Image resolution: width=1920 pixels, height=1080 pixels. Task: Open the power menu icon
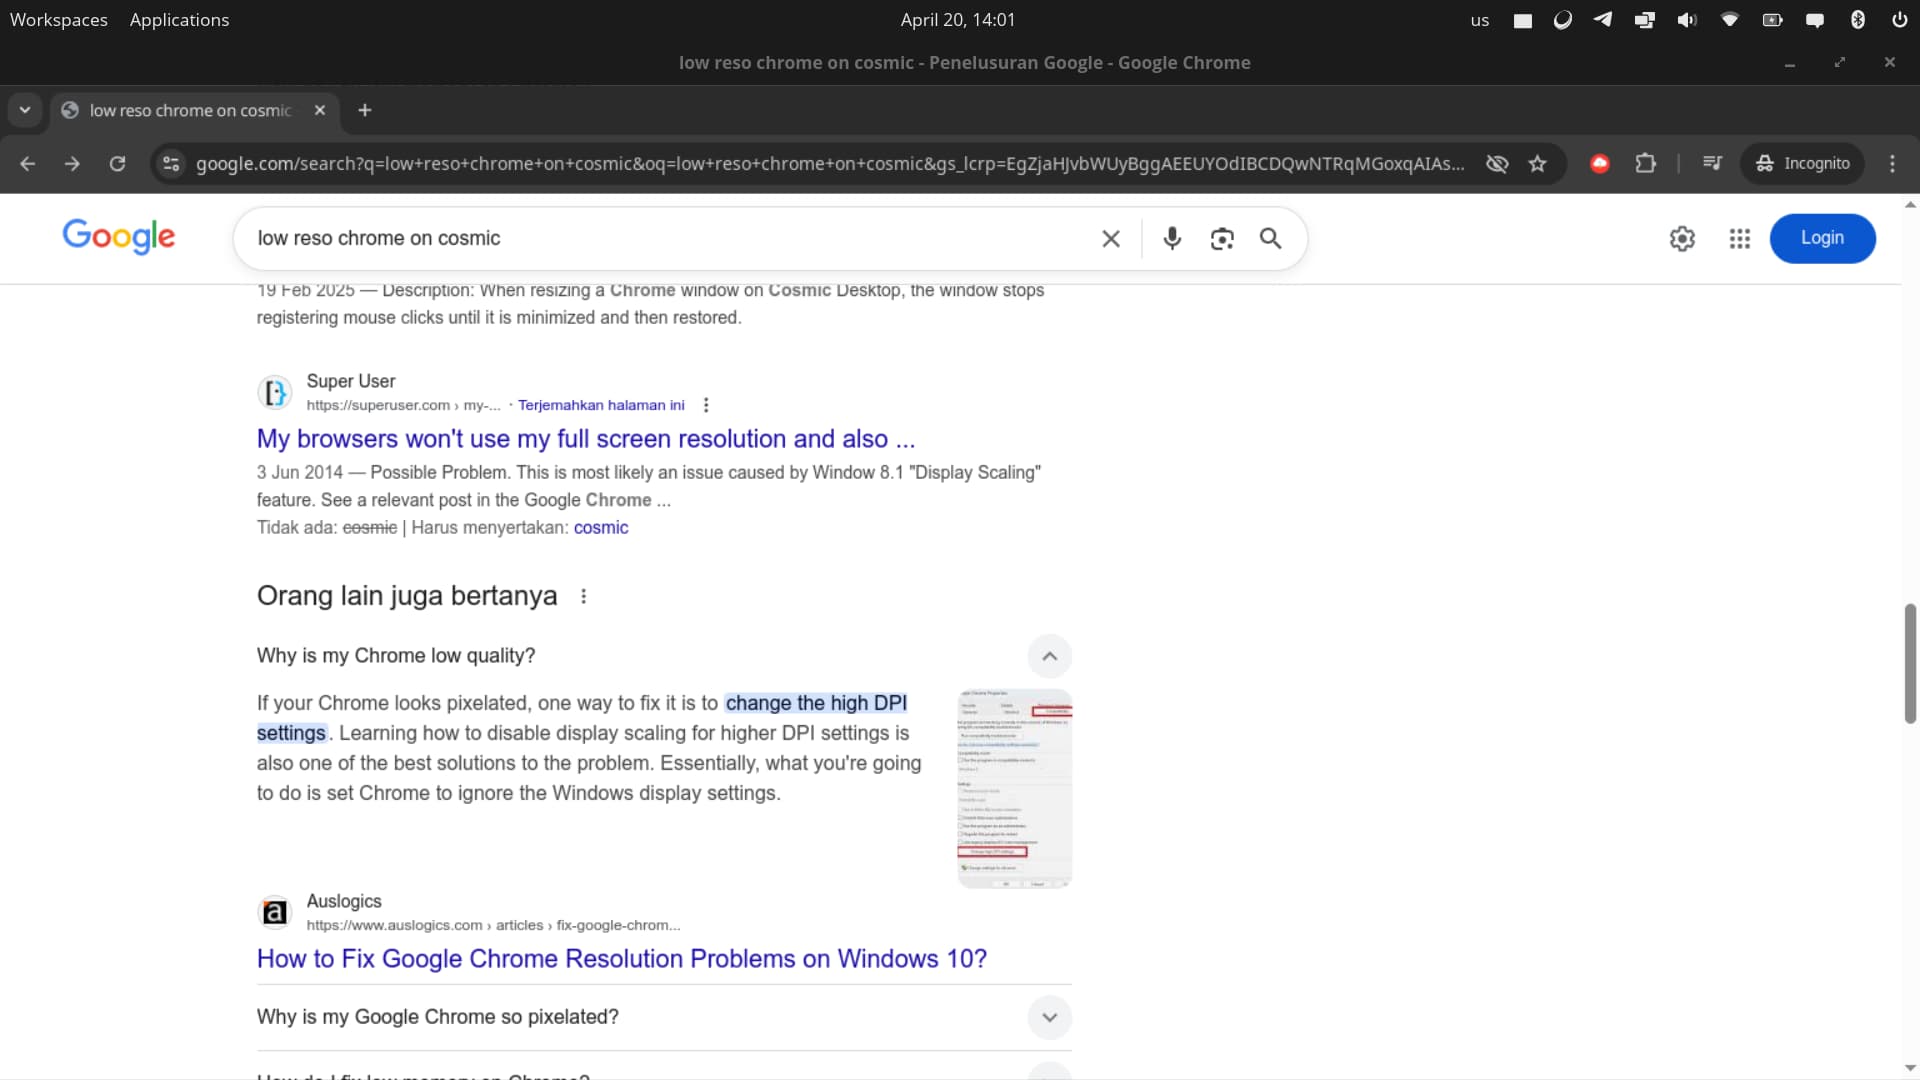click(x=1899, y=20)
